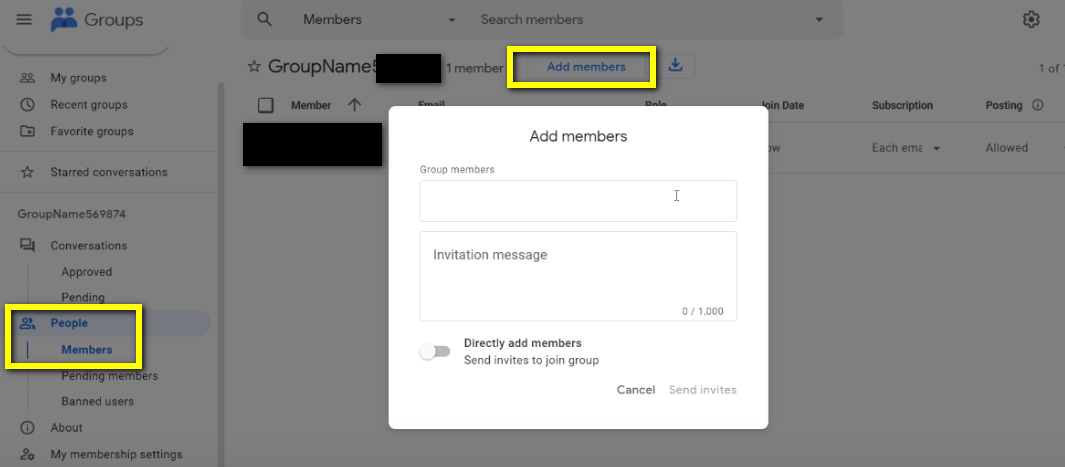Click the Recent groups clock icon
The image size is (1065, 467).
[x=27, y=105]
